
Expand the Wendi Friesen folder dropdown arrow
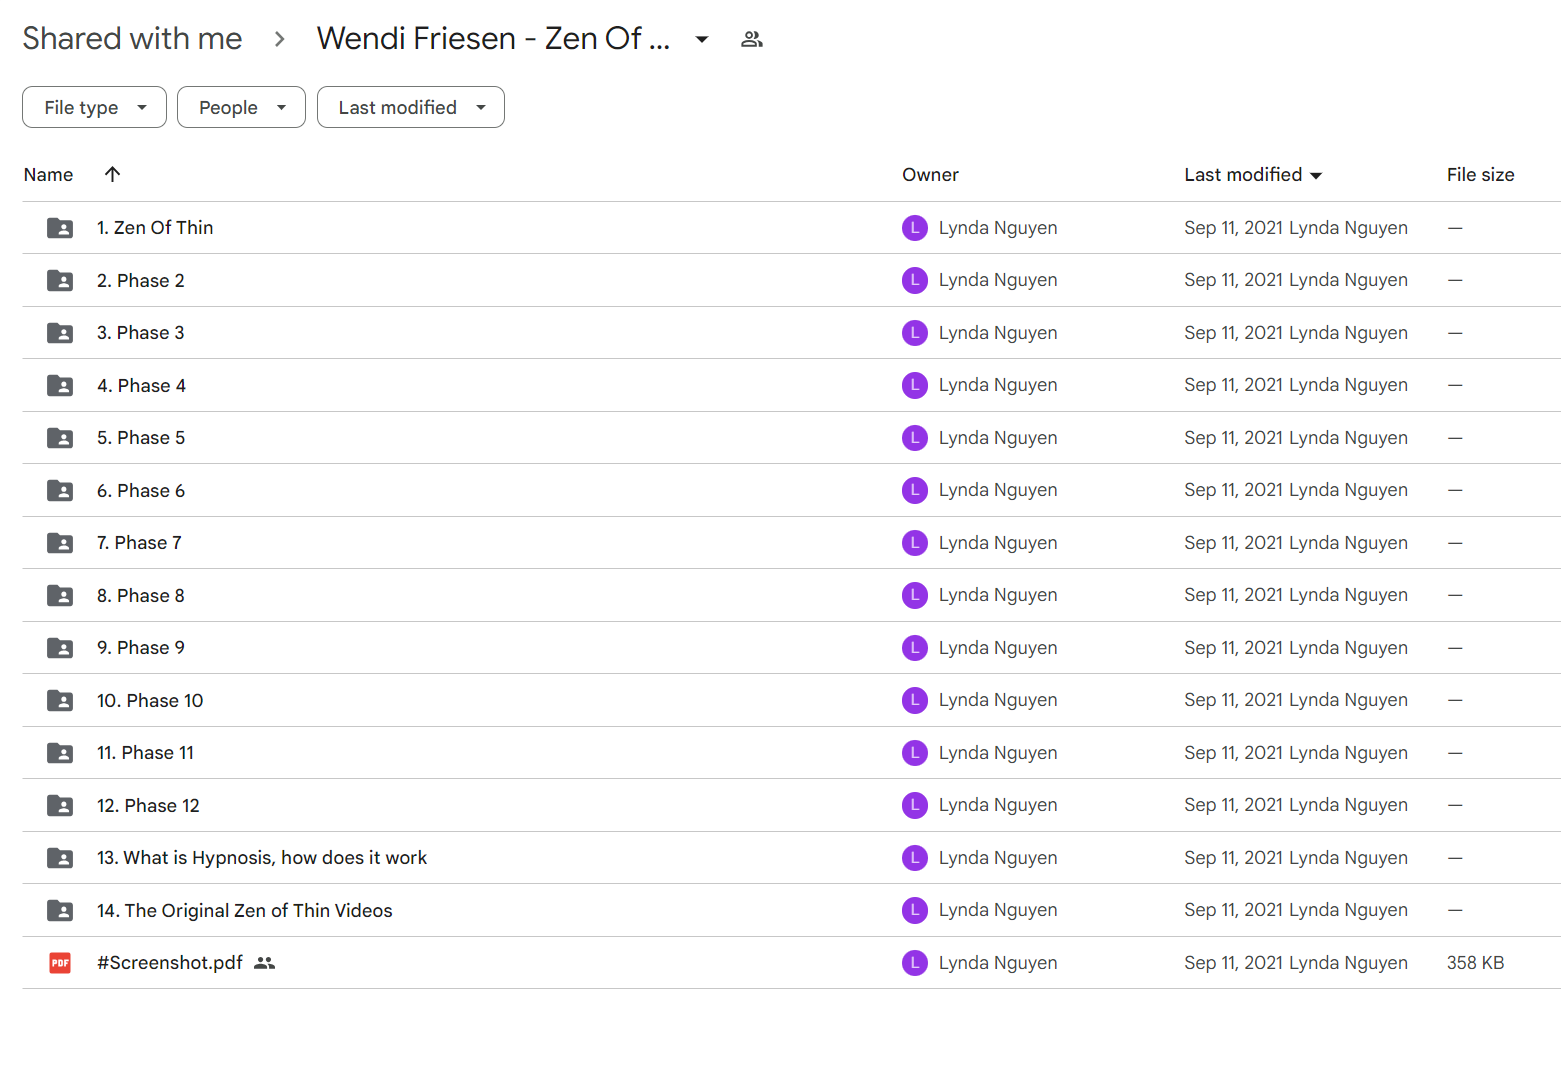coord(702,39)
